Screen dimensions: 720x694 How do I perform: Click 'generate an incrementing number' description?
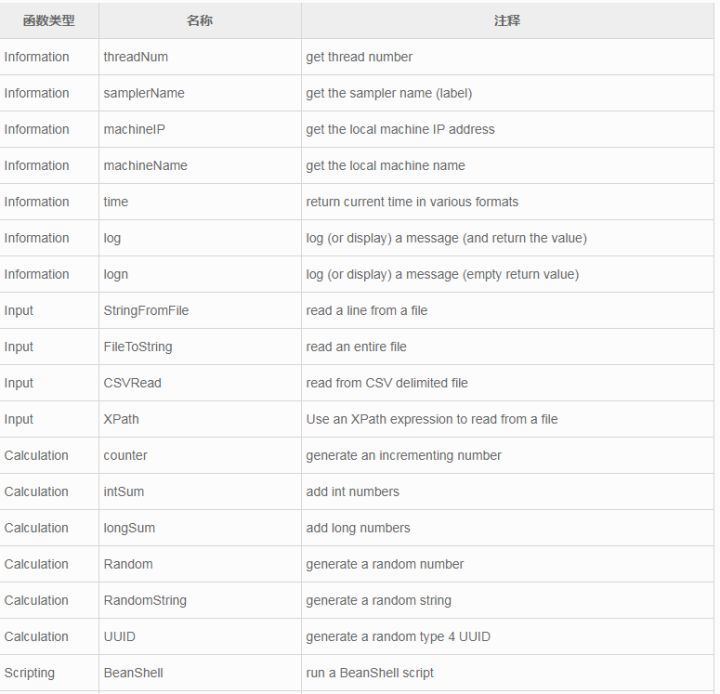point(404,456)
